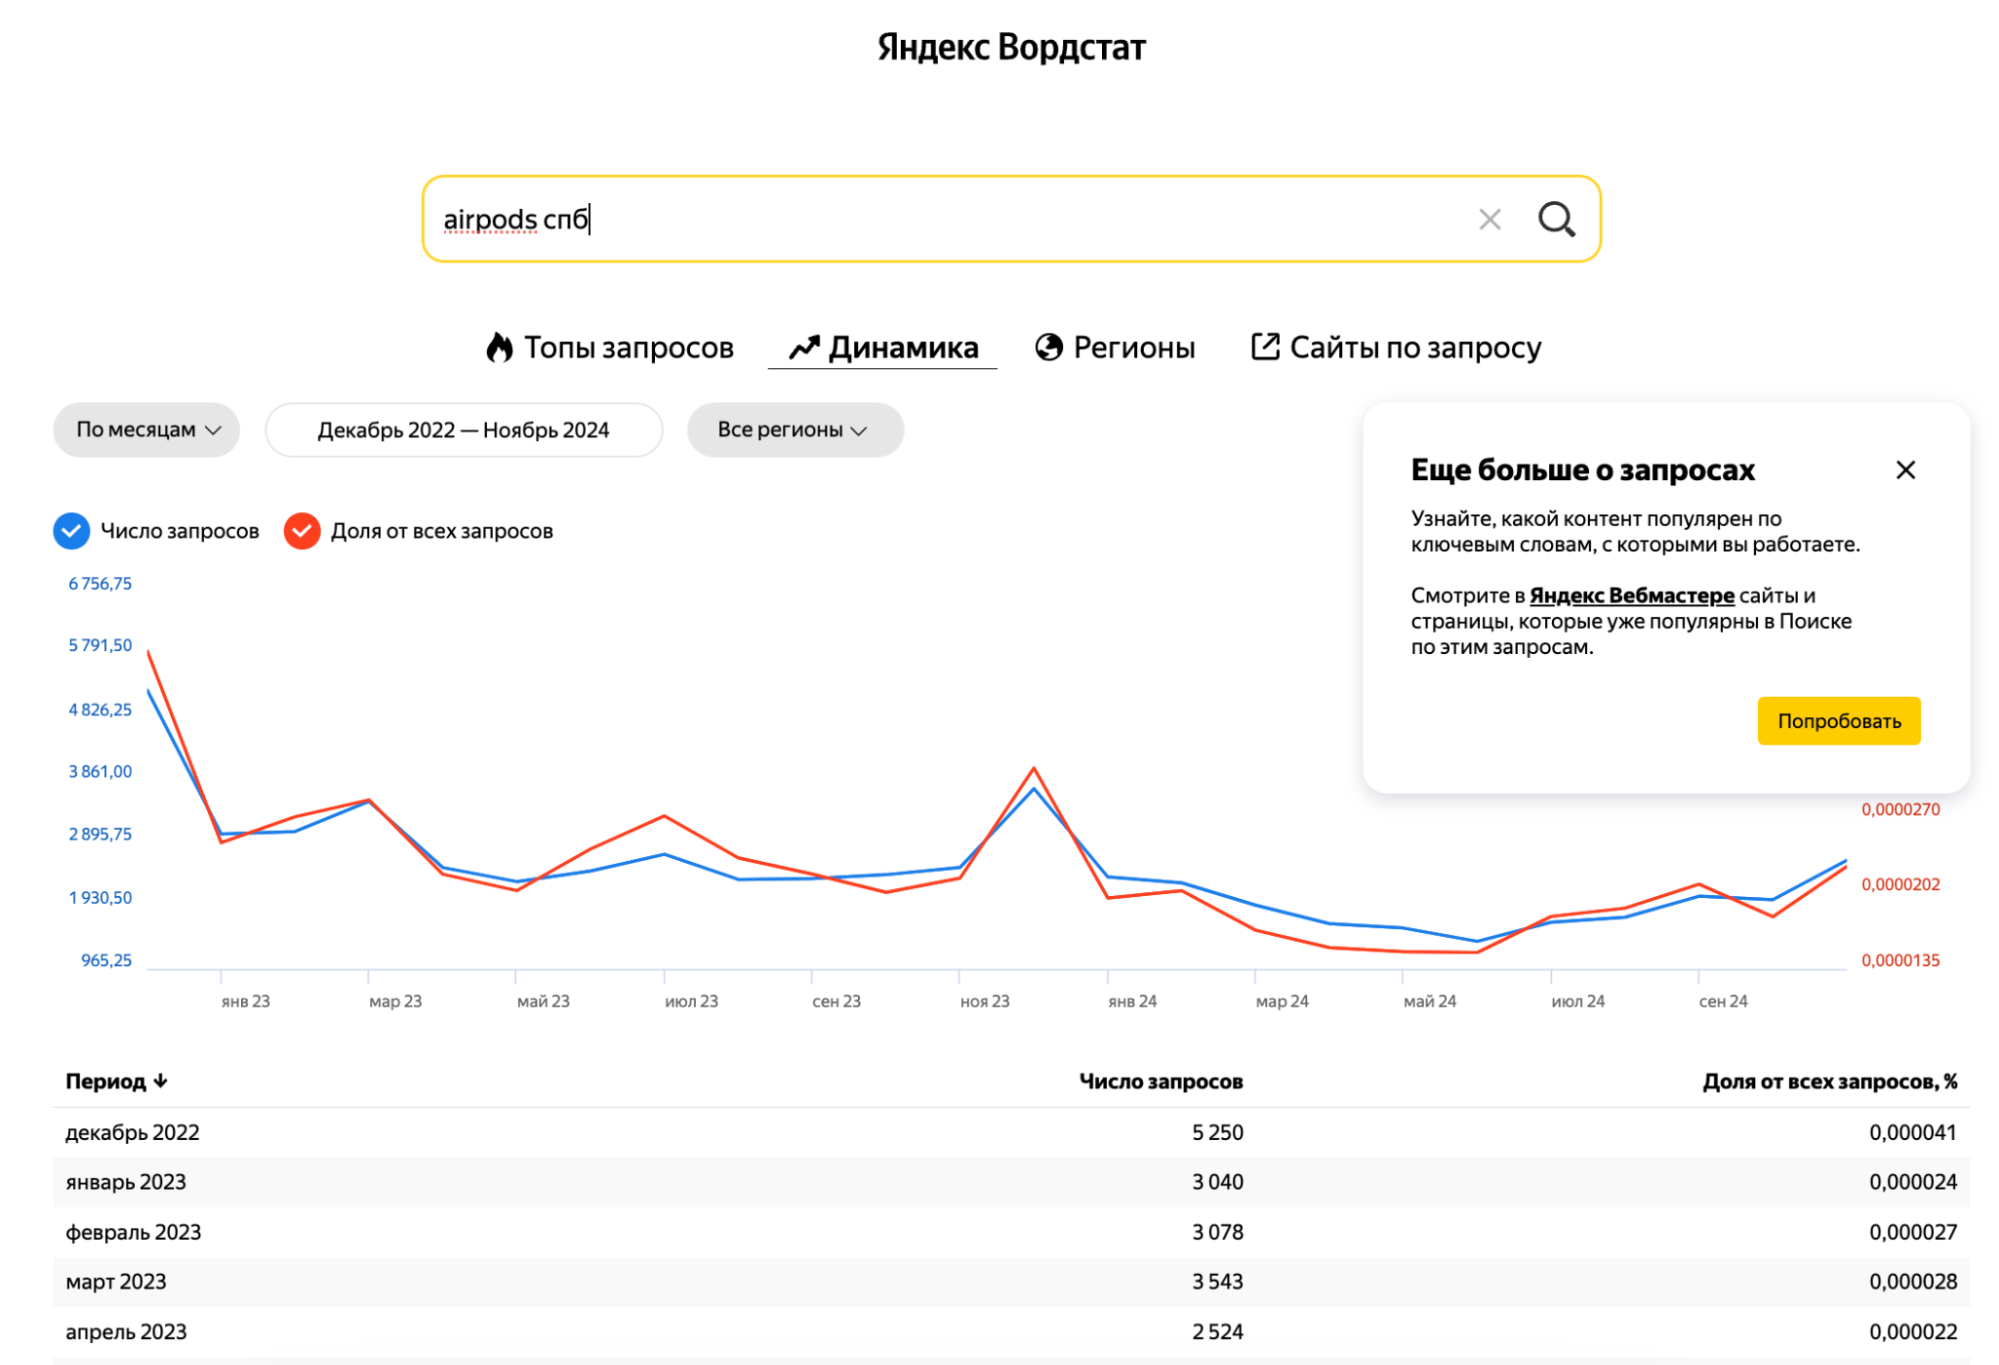Click the external link icon of Сайты по запросу
Viewport: 1999px width, 1365px height.
1265,346
